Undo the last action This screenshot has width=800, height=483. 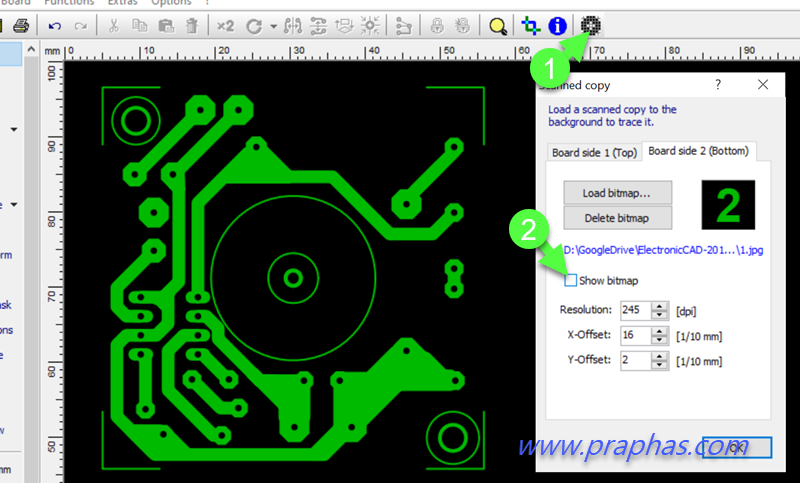(x=55, y=25)
